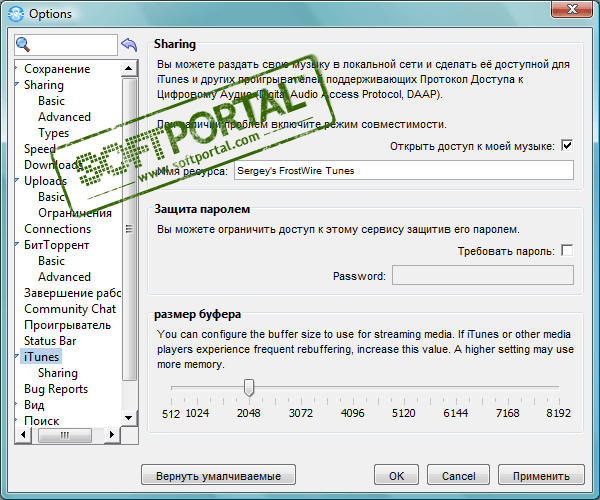Click the tree horizontal scroll right arrow
Viewport: 600px width, 500px height.
pos(112,435)
